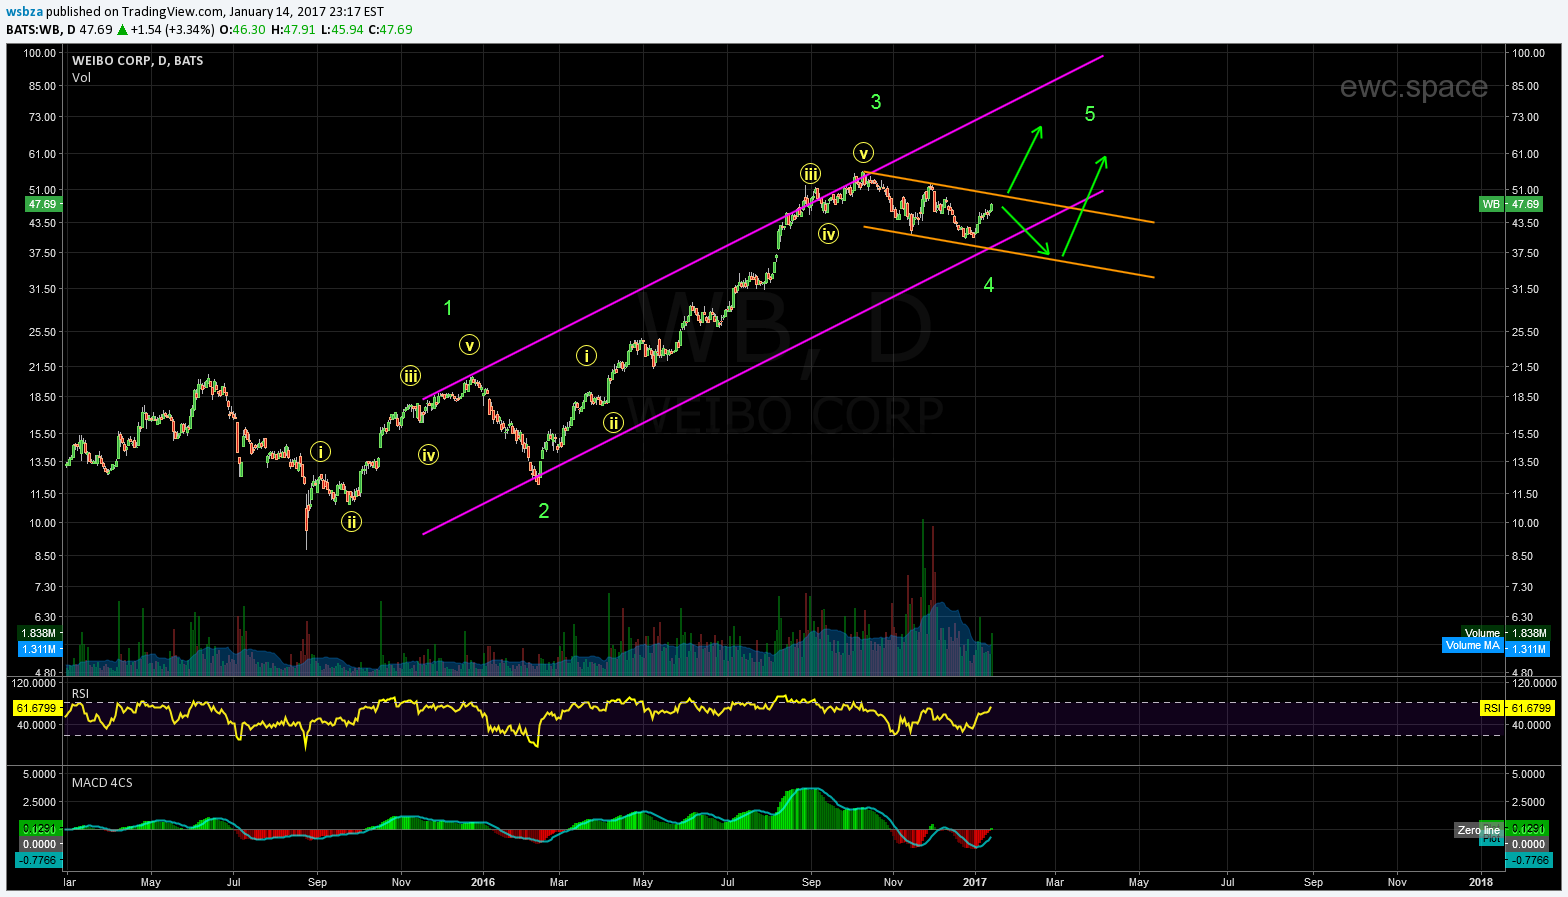Screen dimensions: 1568x897
Task: Click the WEIBO CORP, D, BATS chart title
Action: [x=137, y=61]
